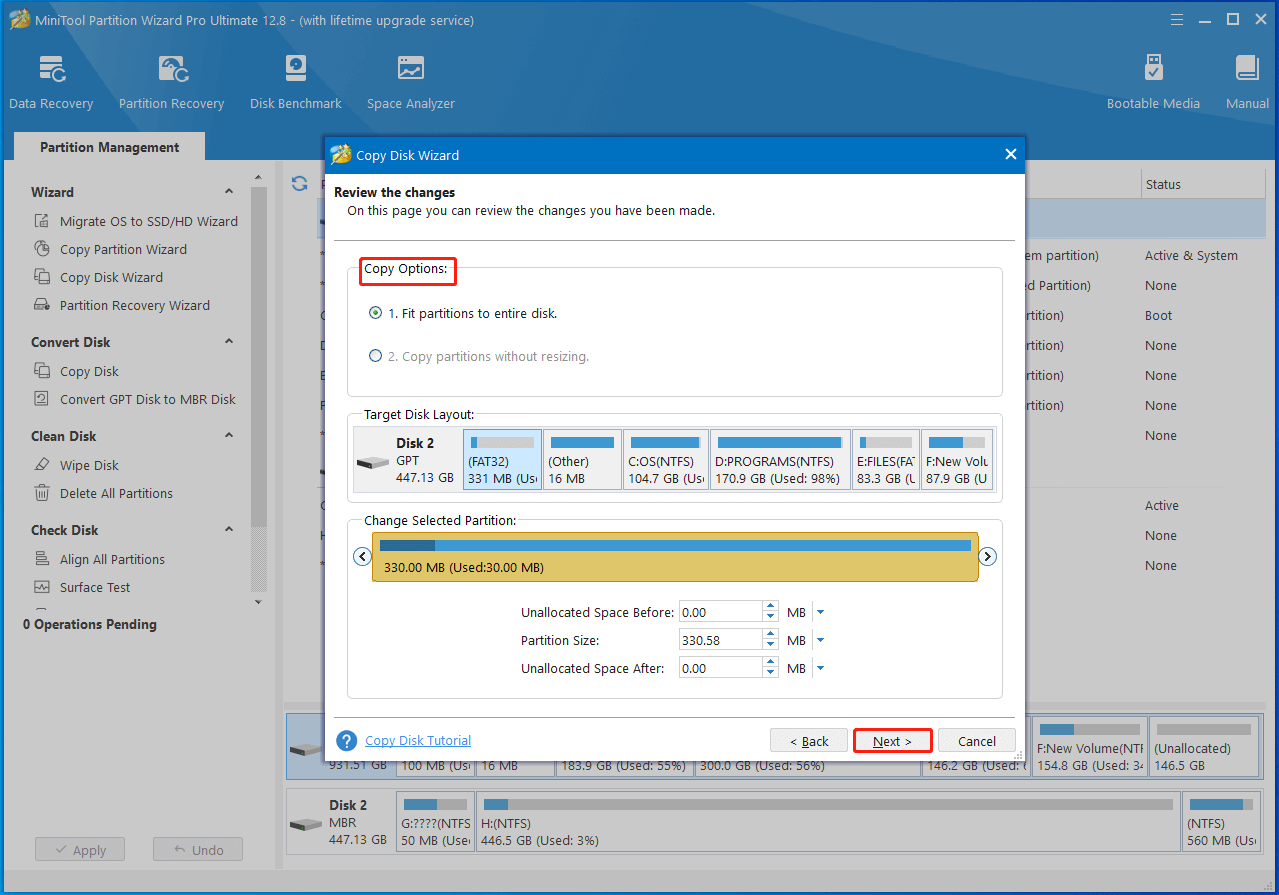The image size is (1279, 895).
Task: Click the help icon beside Copy Disk Tutorial
Action: [347, 741]
